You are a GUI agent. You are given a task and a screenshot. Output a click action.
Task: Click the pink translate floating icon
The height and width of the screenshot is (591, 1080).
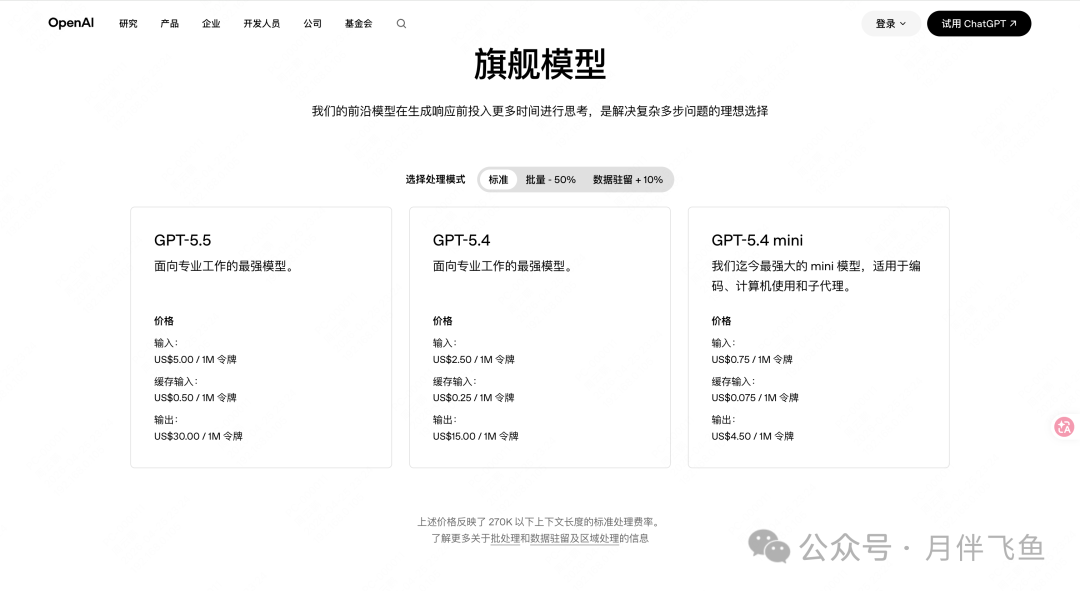click(x=1064, y=427)
